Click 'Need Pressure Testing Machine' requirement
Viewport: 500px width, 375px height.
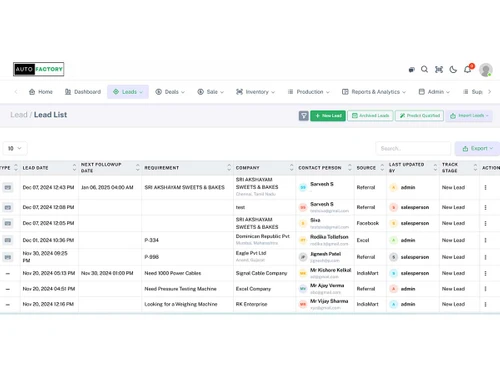pyautogui.click(x=180, y=289)
